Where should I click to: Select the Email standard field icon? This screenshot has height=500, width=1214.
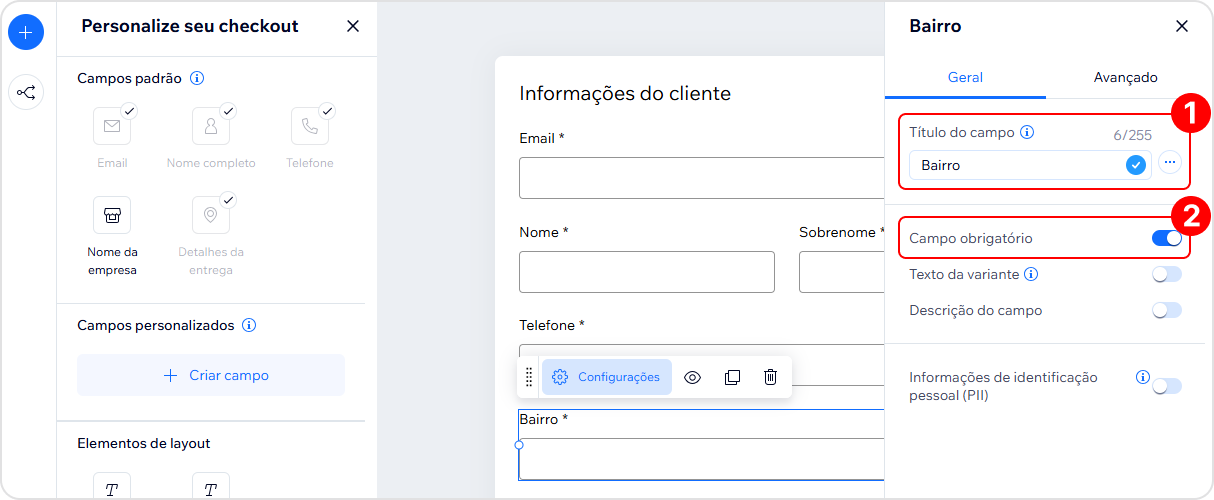coord(112,126)
